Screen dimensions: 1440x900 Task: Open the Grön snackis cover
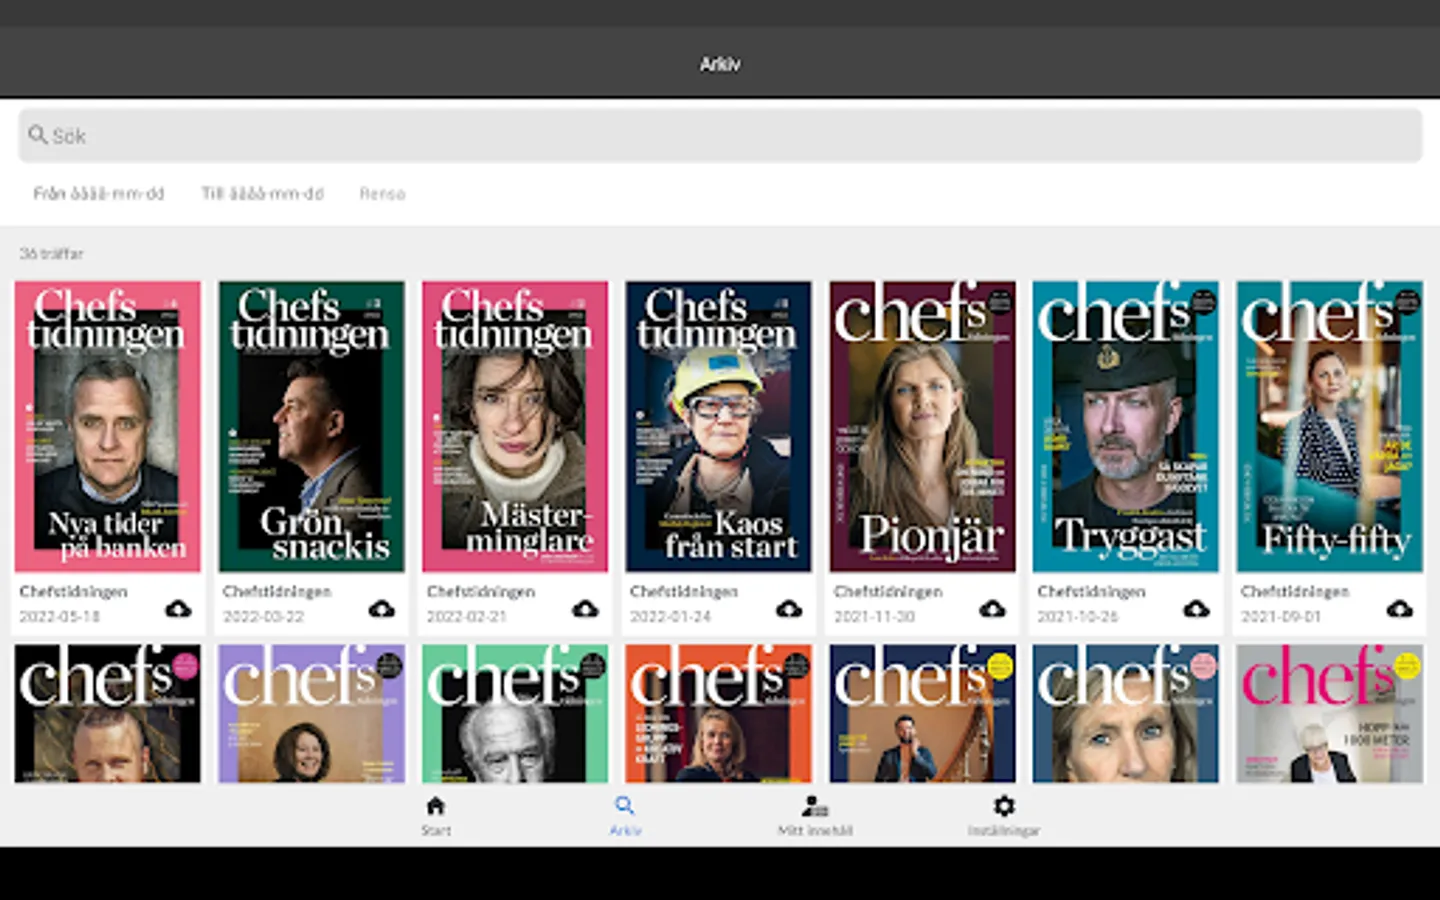pyautogui.click(x=312, y=426)
